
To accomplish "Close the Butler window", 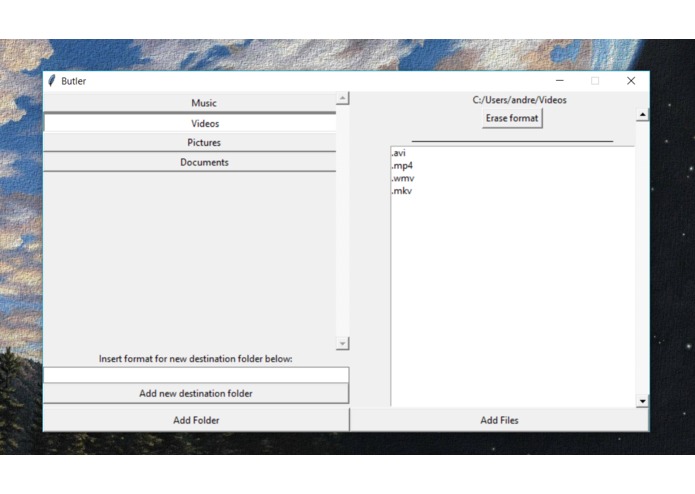I will pyautogui.click(x=631, y=81).
